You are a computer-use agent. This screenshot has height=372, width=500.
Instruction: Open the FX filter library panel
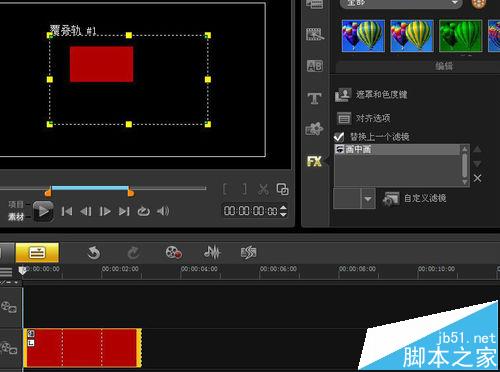(314, 162)
